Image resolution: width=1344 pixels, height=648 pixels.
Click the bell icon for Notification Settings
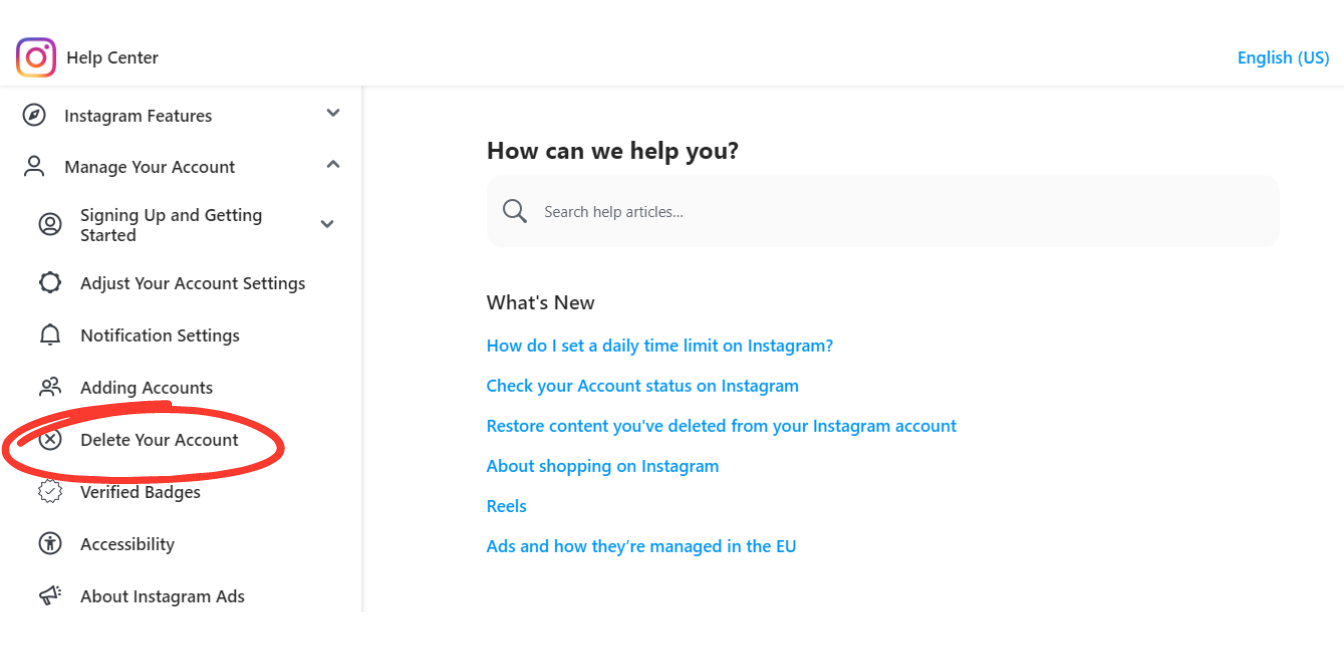tap(50, 335)
